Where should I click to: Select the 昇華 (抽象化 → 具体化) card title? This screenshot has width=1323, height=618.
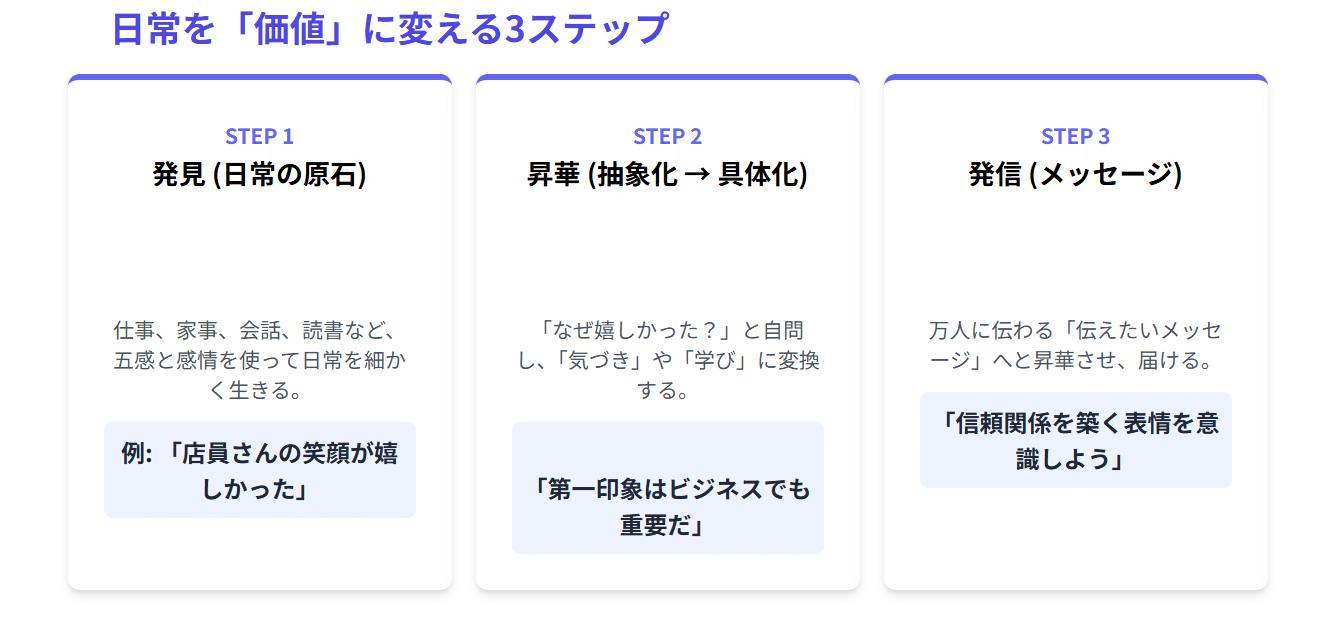click(x=667, y=174)
